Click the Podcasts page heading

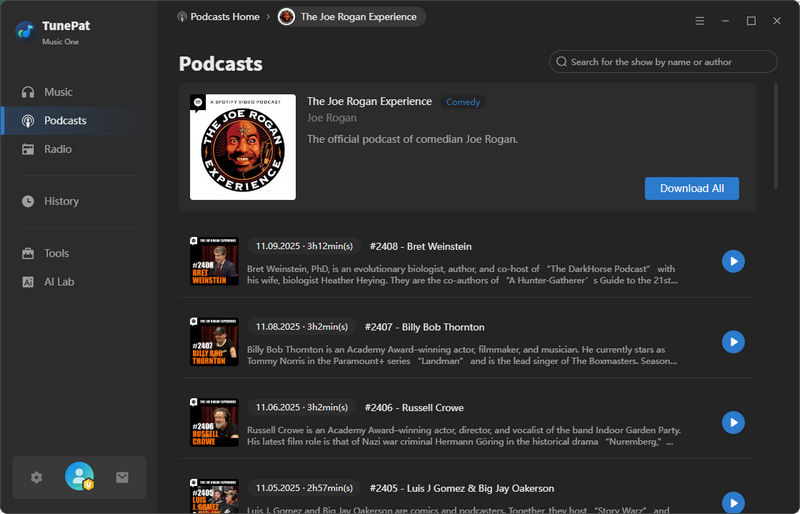point(220,64)
